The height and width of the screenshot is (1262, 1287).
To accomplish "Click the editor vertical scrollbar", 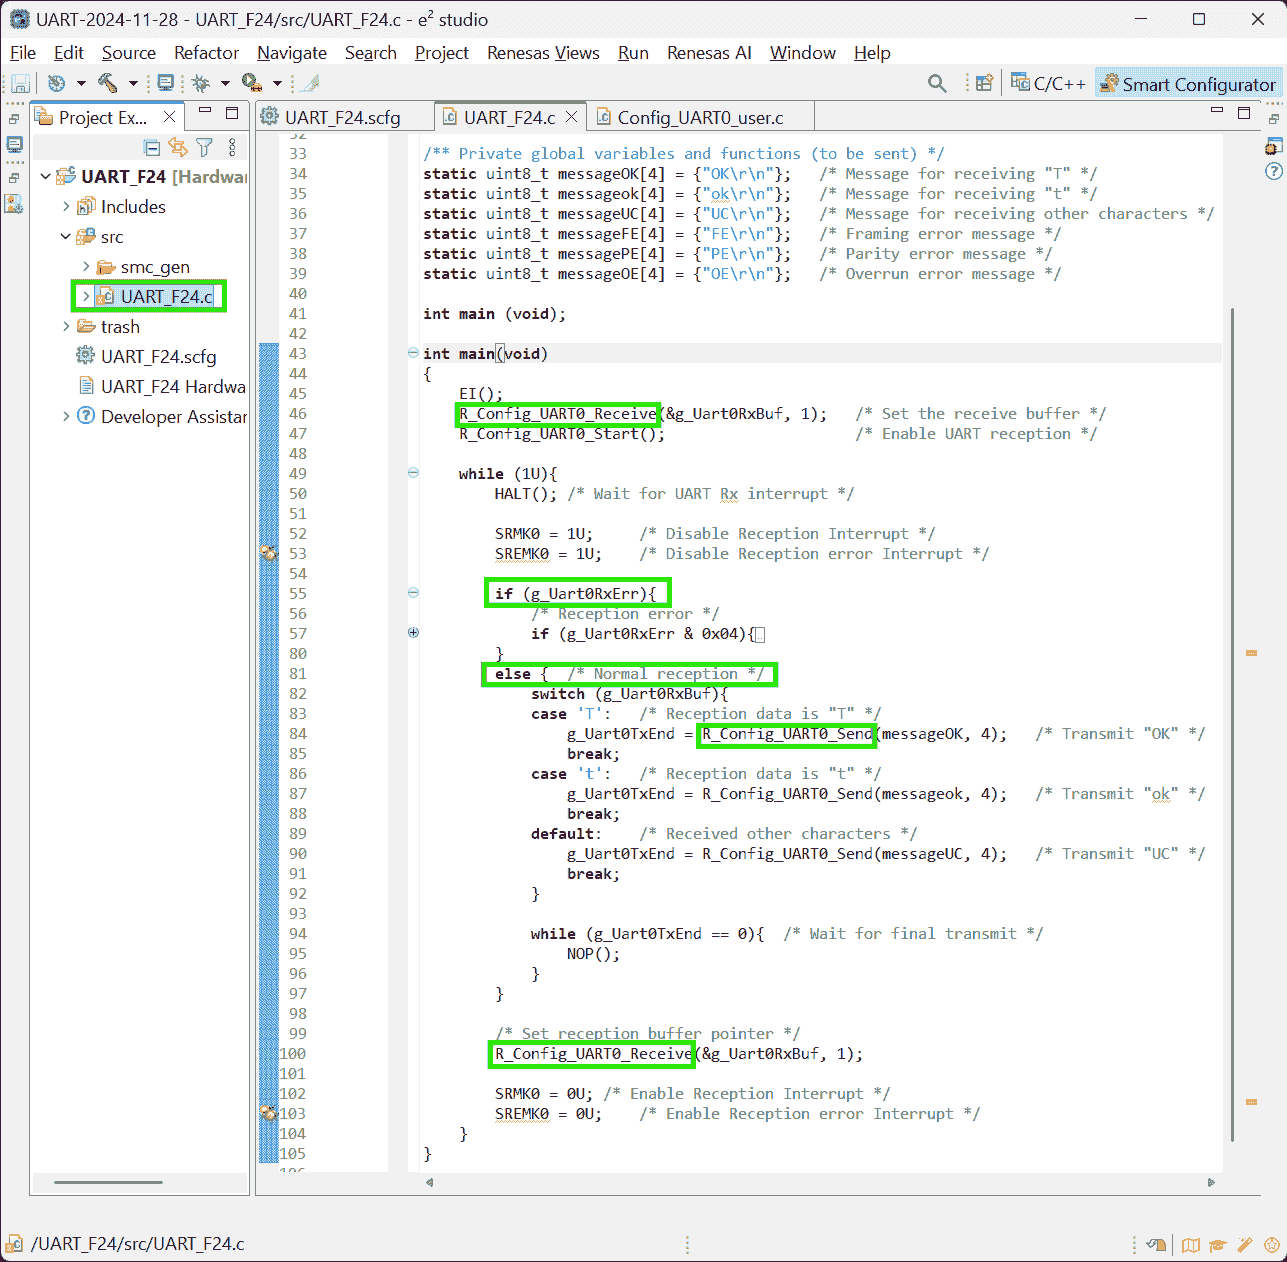I will (x=1232, y=720).
